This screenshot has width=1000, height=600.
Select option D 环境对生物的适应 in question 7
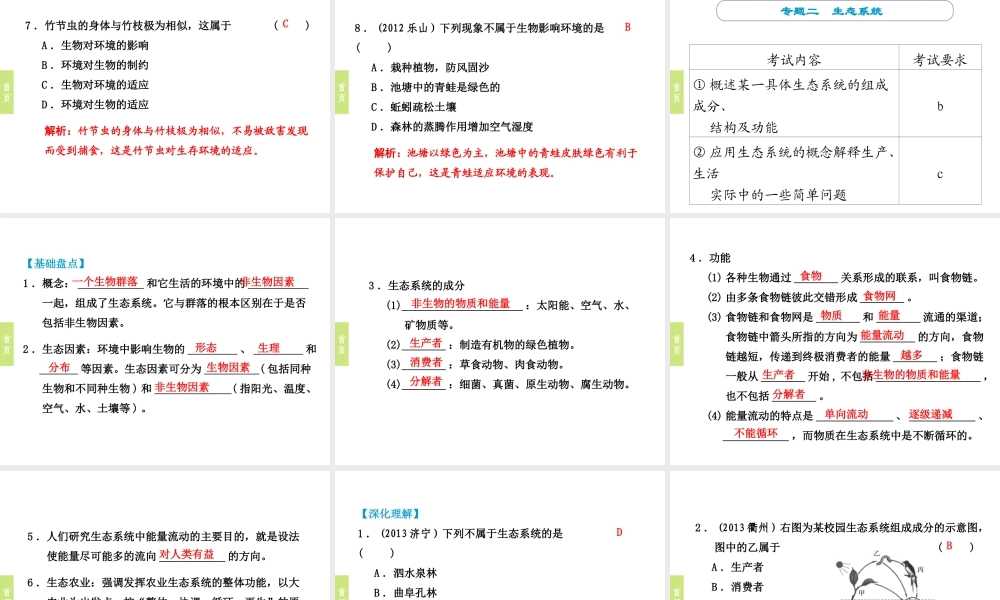coord(96,105)
